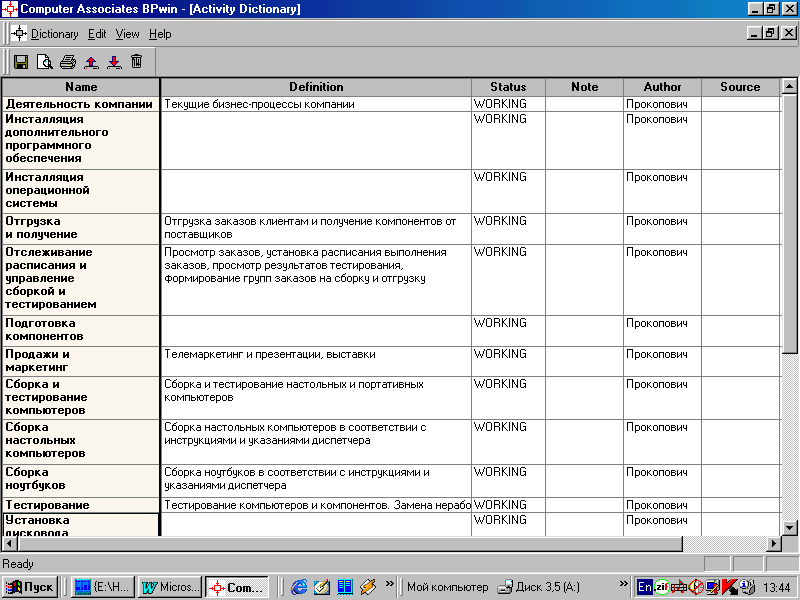800x600 pixels.
Task: Select the Отгрузка и получение name cell
Action: pyautogui.click(x=81, y=229)
